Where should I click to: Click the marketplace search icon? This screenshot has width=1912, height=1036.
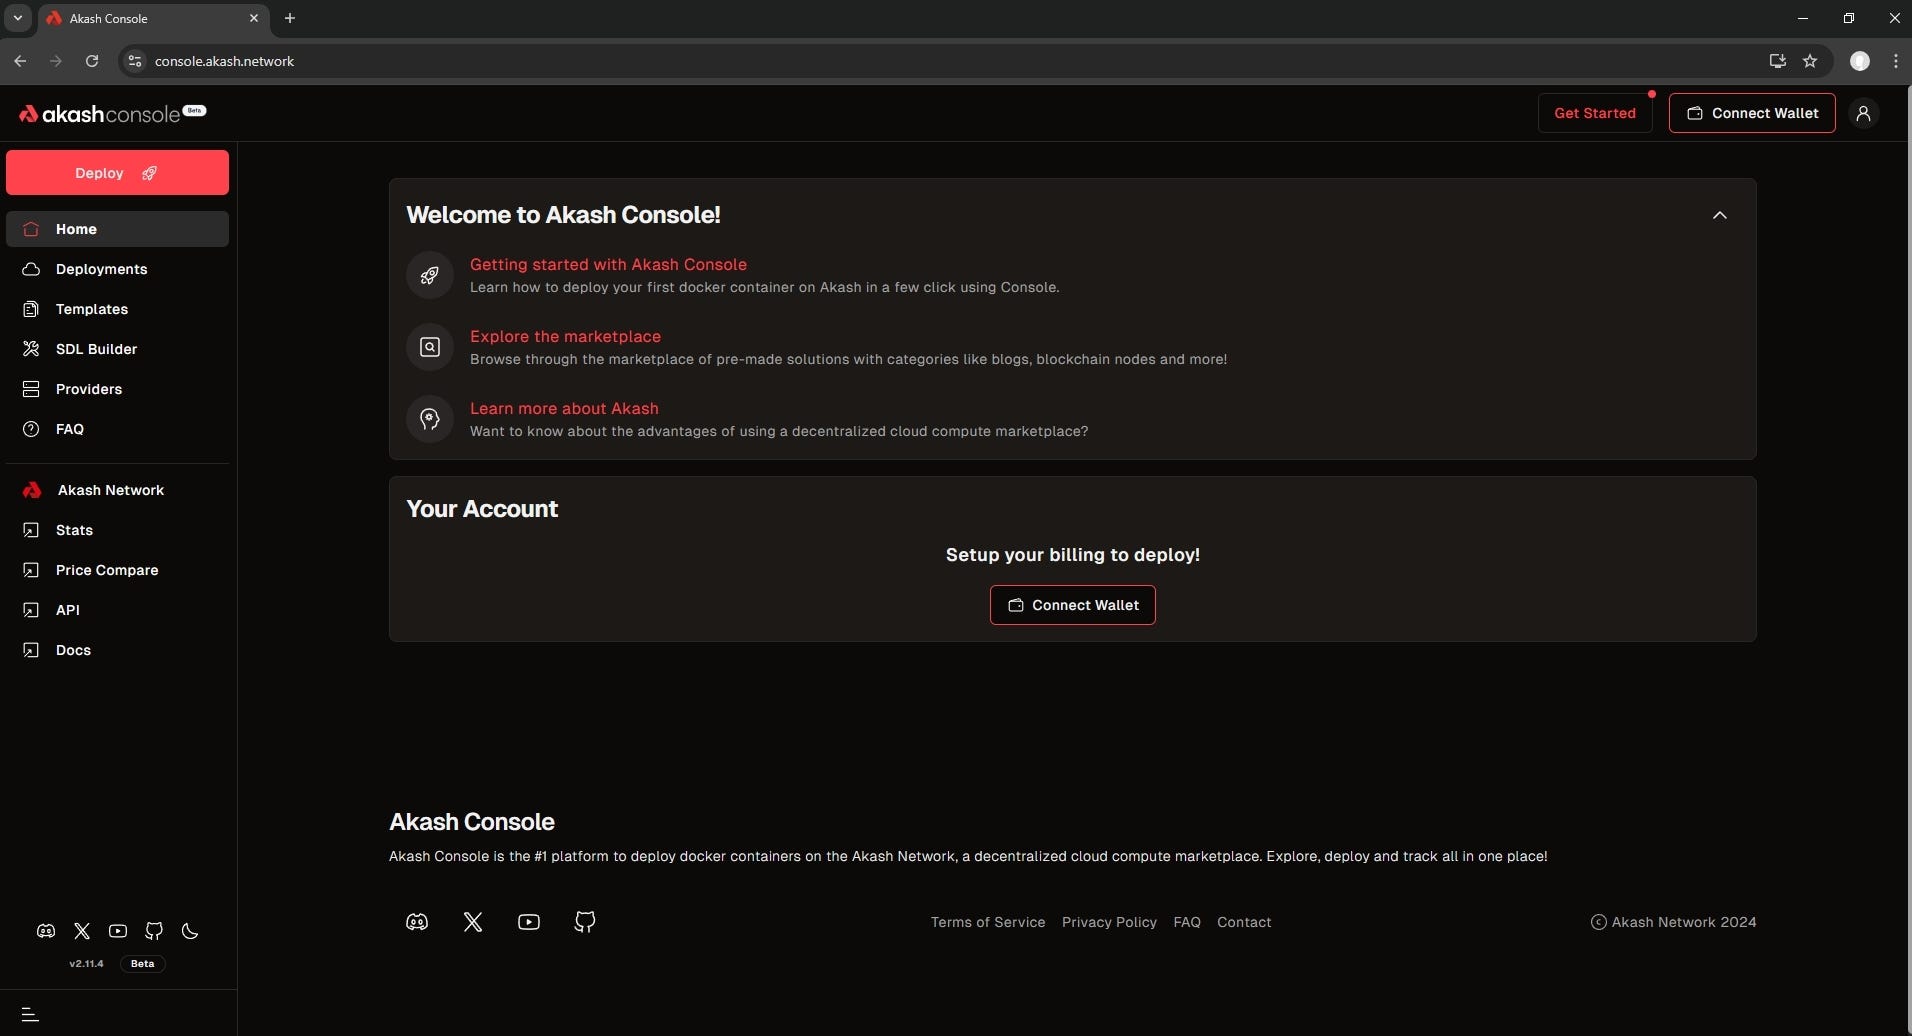[x=430, y=347]
